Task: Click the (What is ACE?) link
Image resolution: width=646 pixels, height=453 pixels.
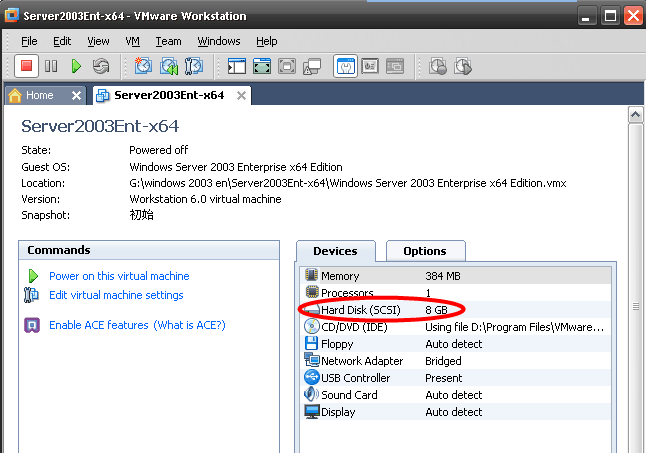Action: 190,325
